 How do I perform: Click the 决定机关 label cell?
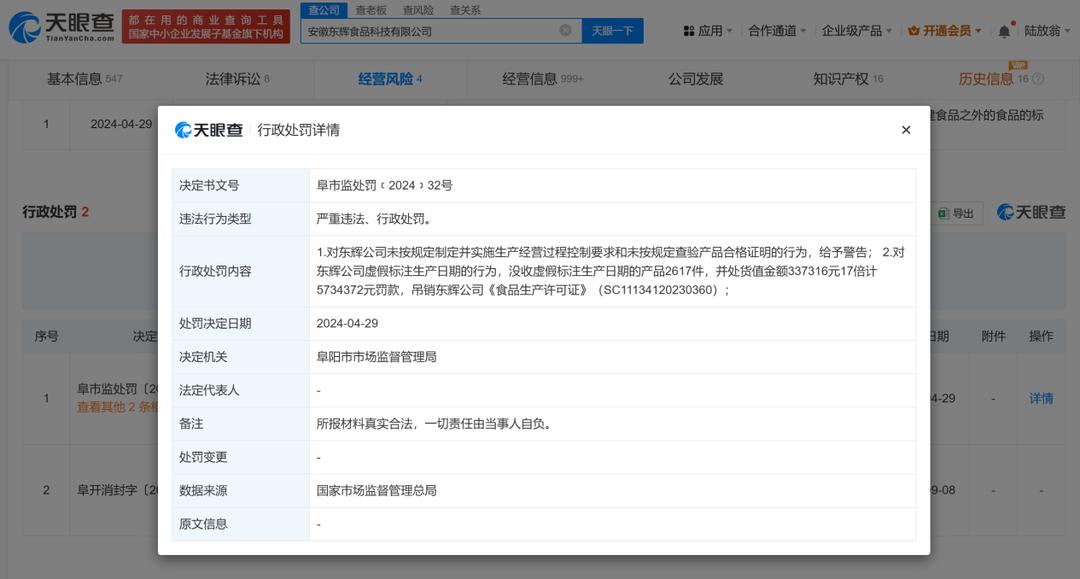(x=240, y=357)
